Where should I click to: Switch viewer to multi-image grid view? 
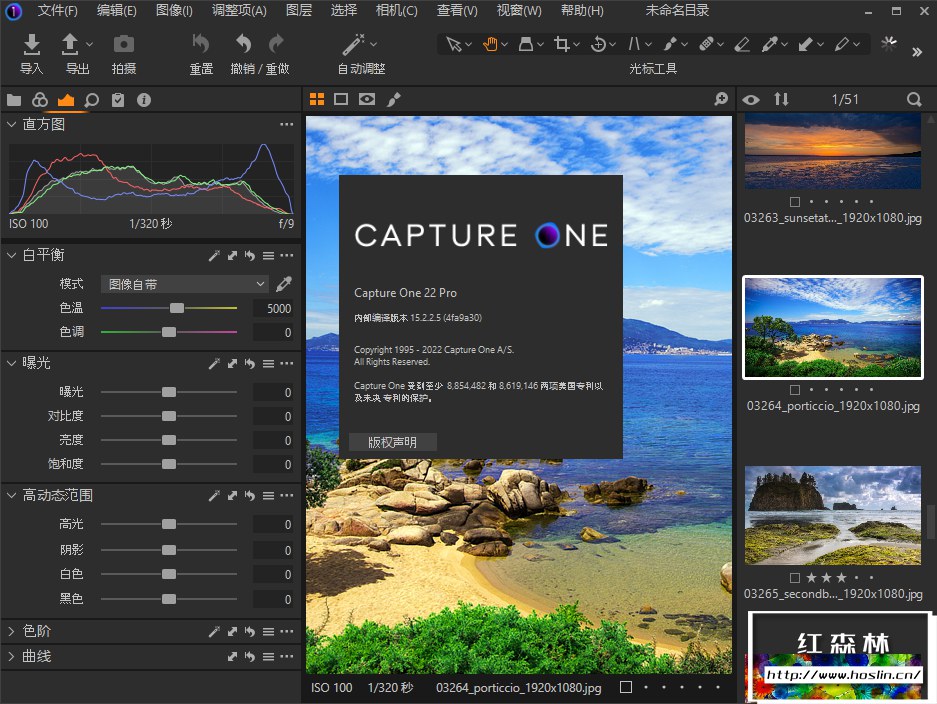click(316, 99)
